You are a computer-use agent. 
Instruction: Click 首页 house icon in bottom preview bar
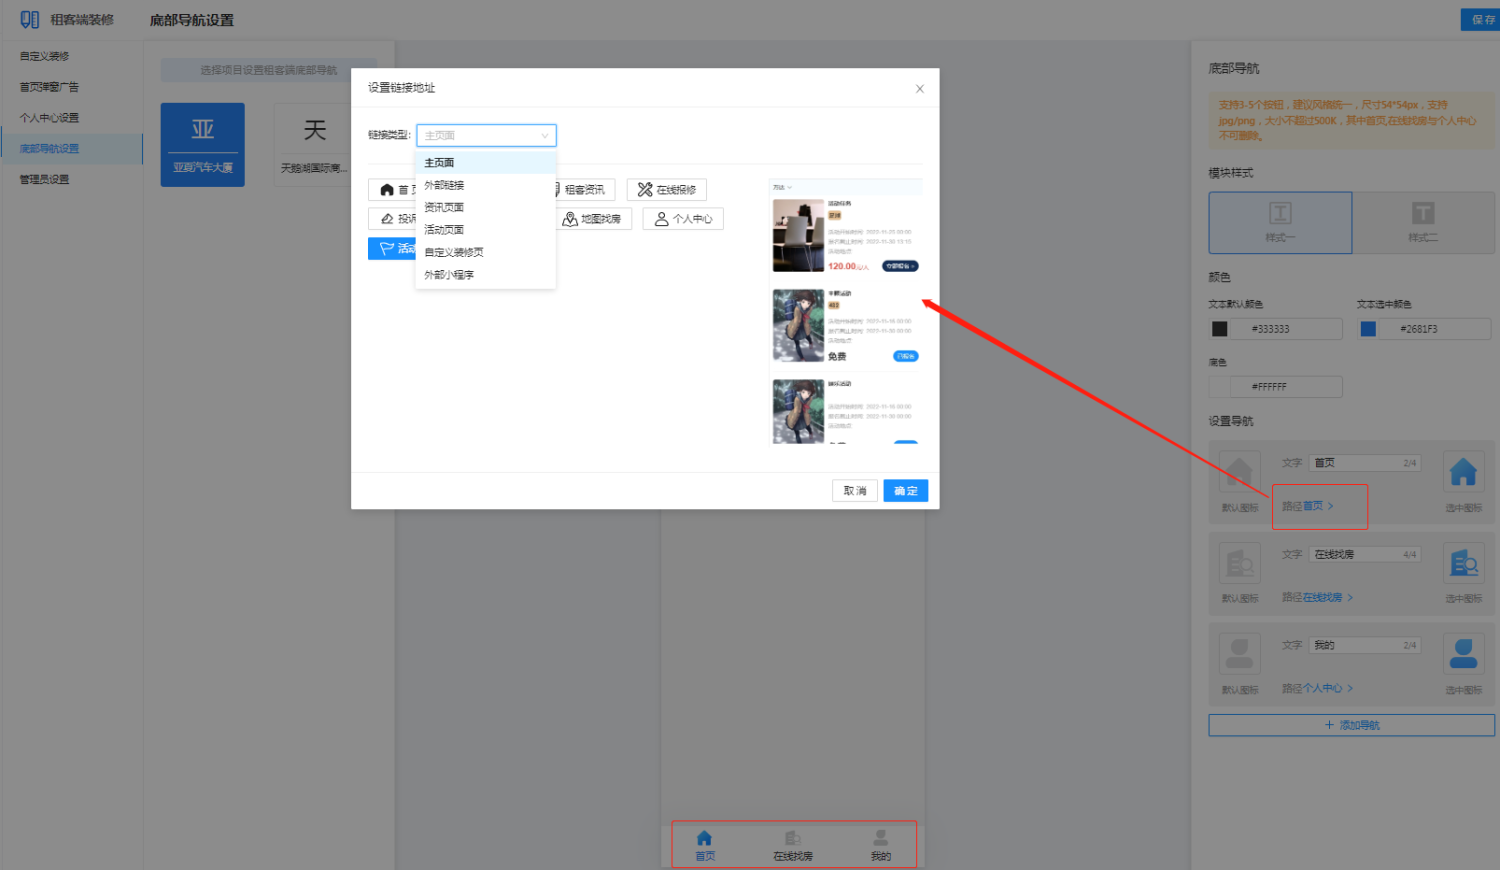[x=705, y=839]
